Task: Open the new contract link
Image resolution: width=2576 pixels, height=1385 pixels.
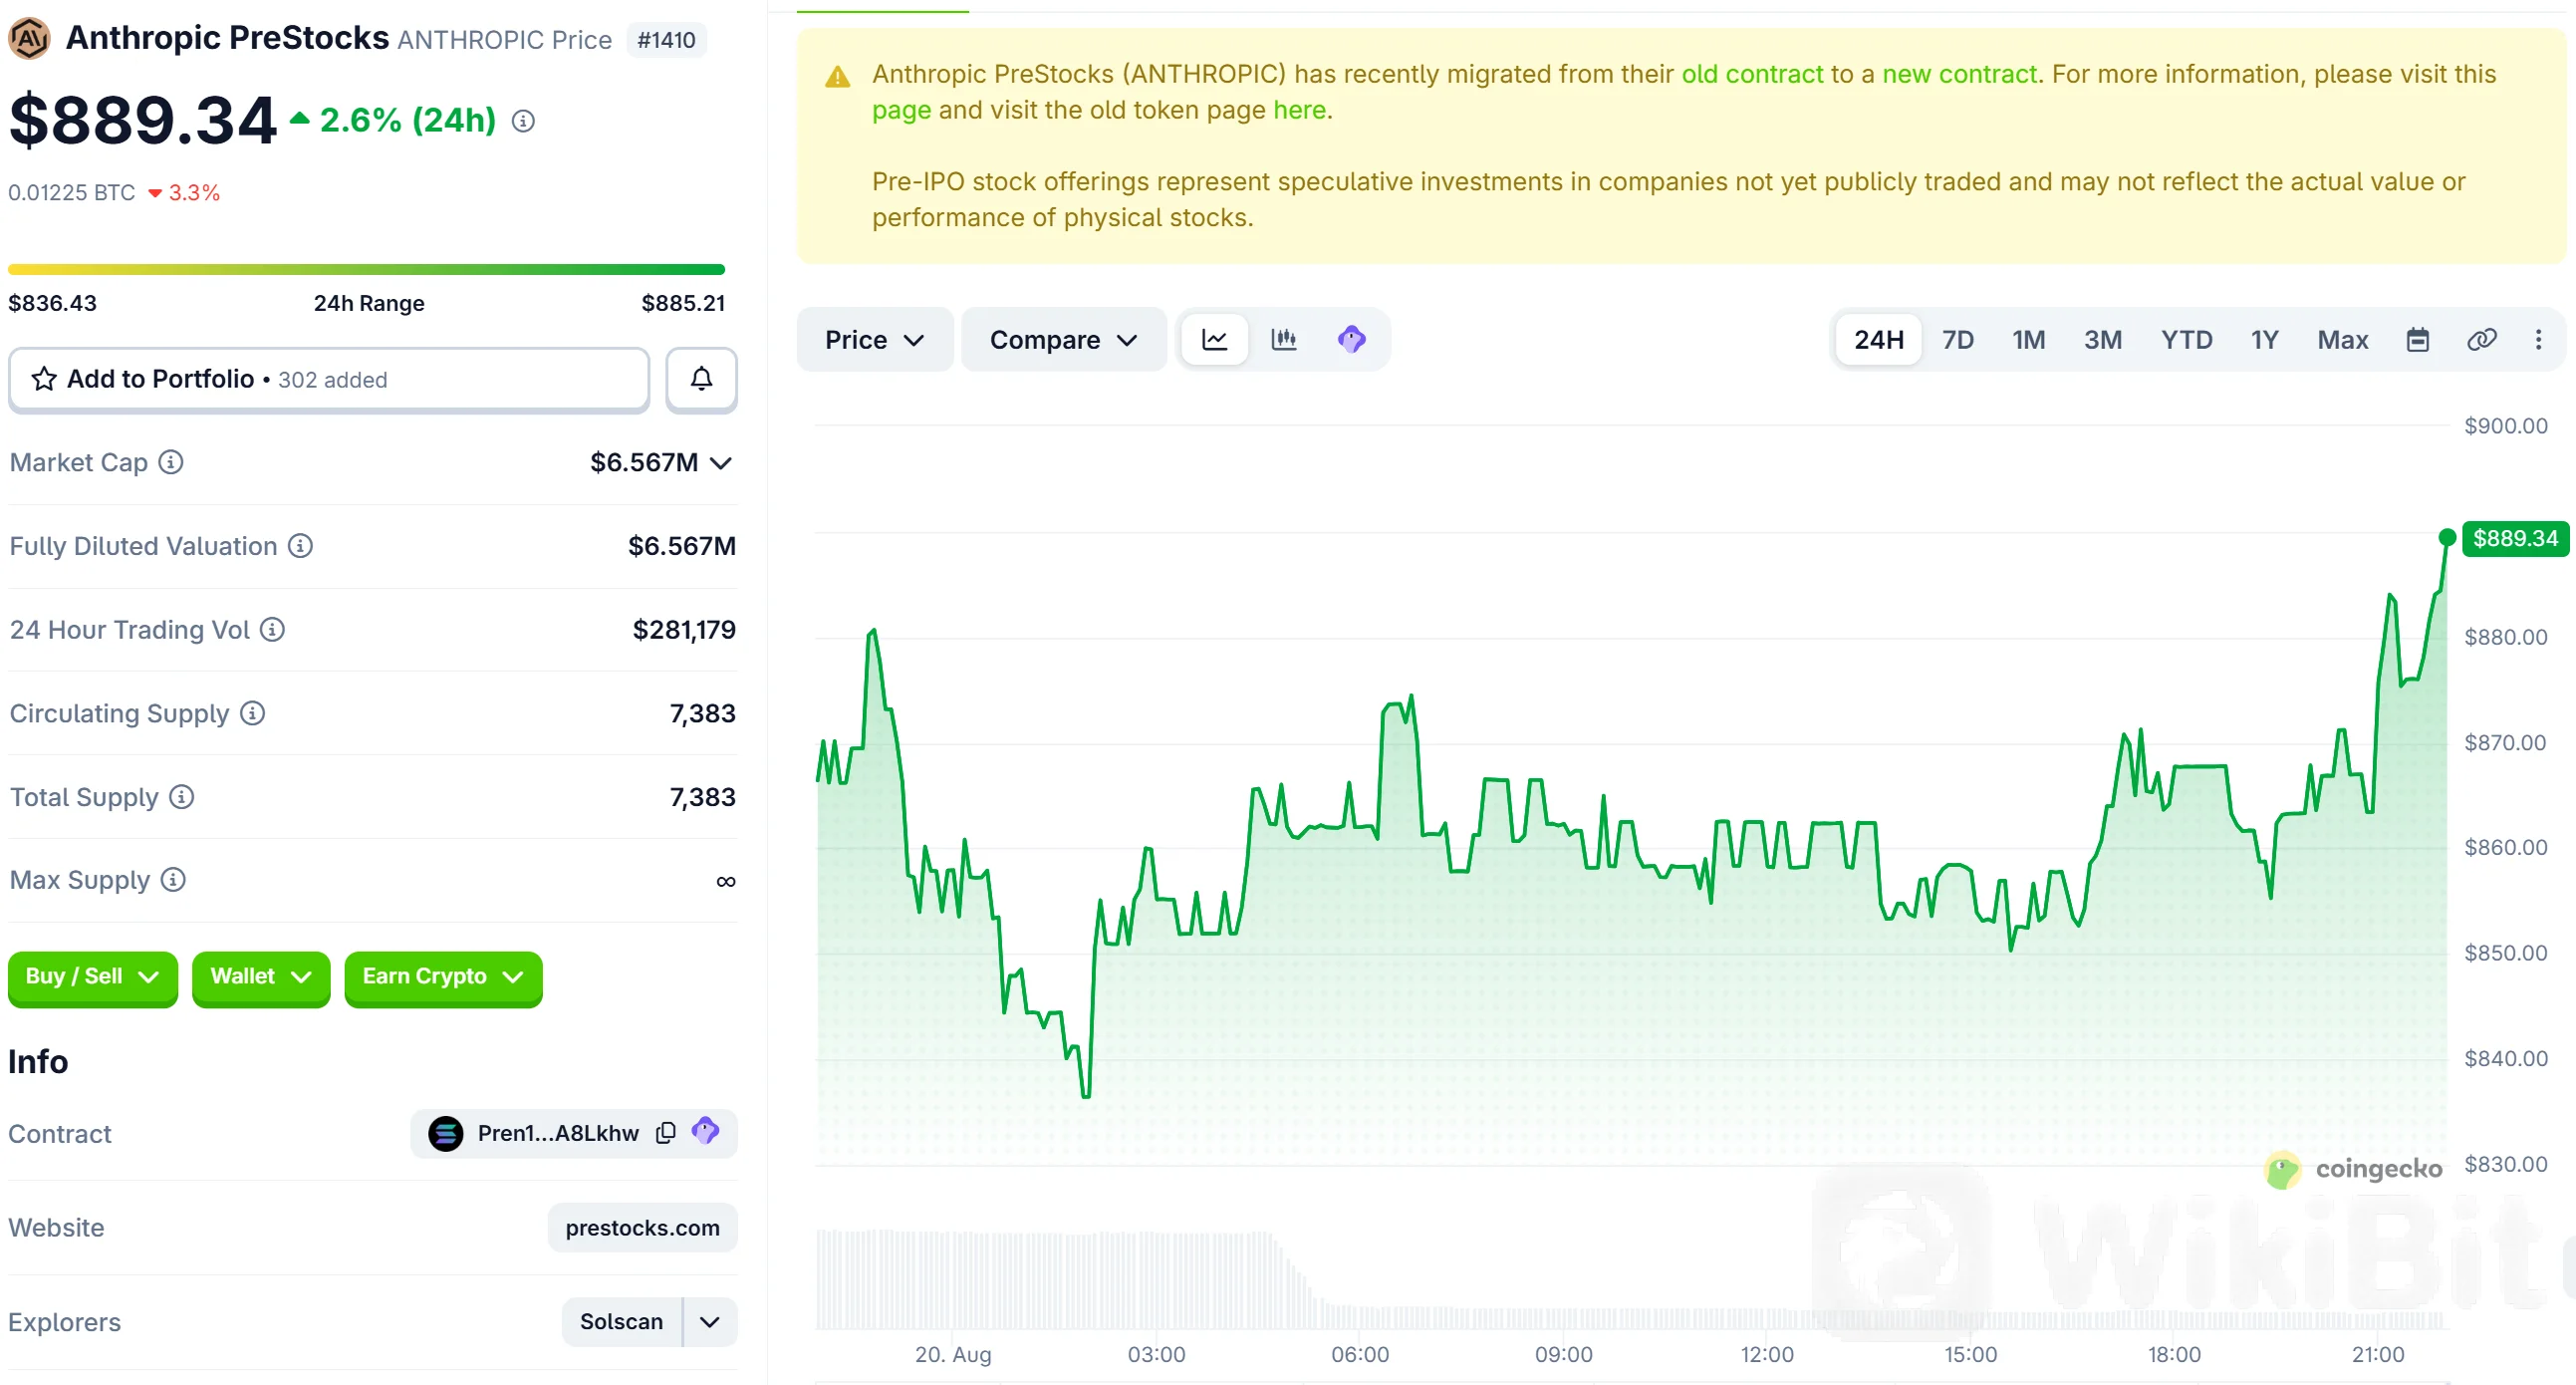Action: (x=1959, y=74)
